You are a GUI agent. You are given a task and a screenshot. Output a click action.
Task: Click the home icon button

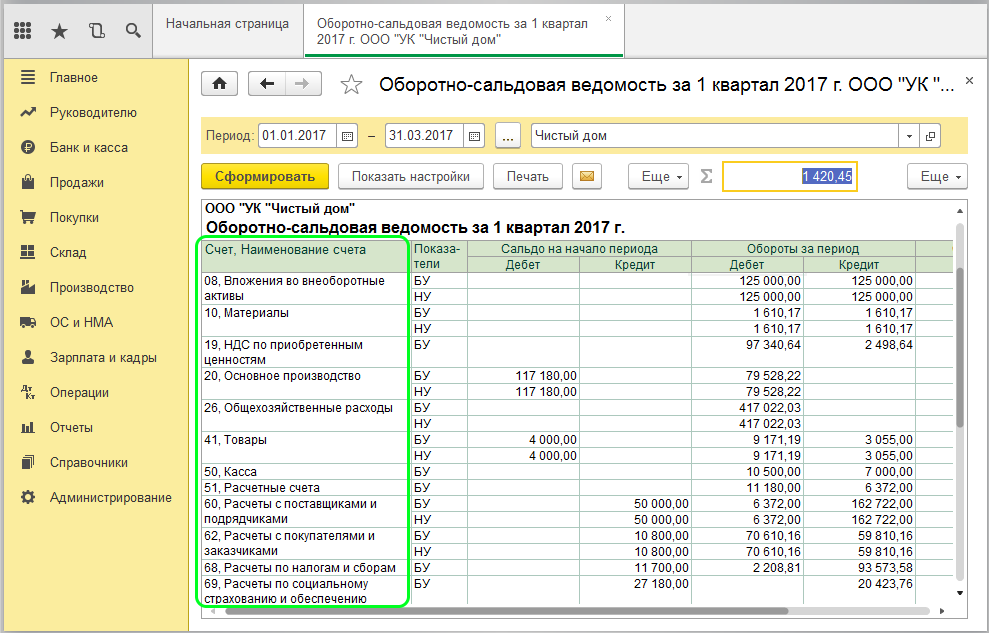219,85
